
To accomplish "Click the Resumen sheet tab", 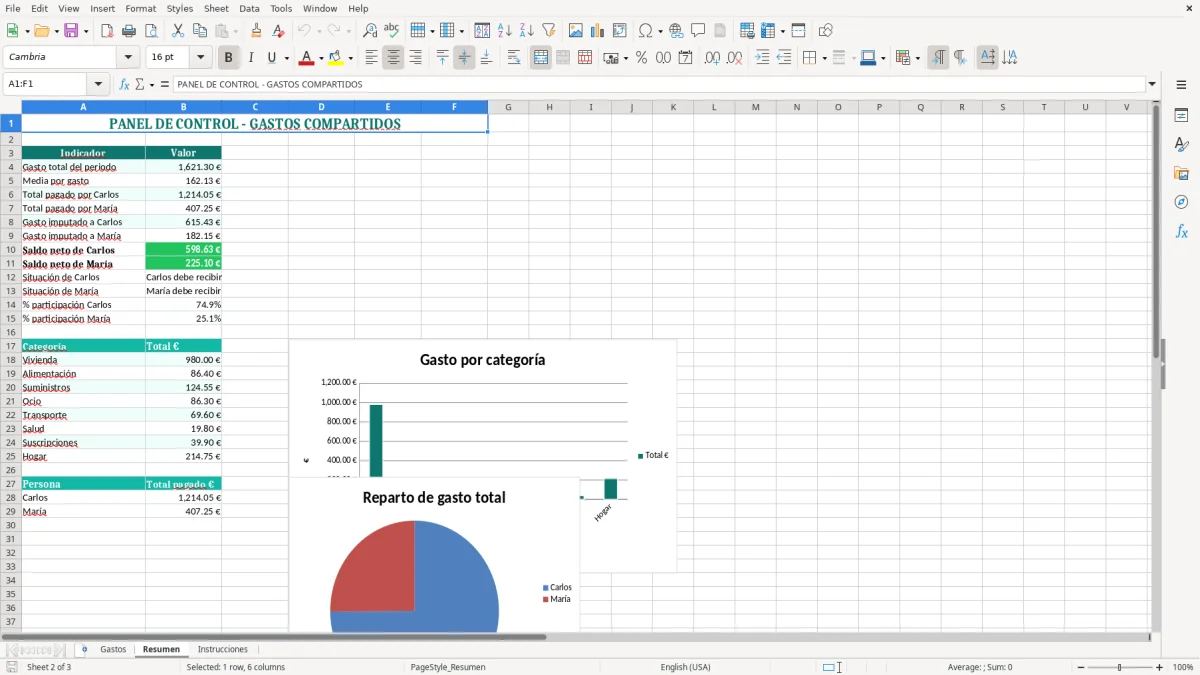I will (x=161, y=649).
